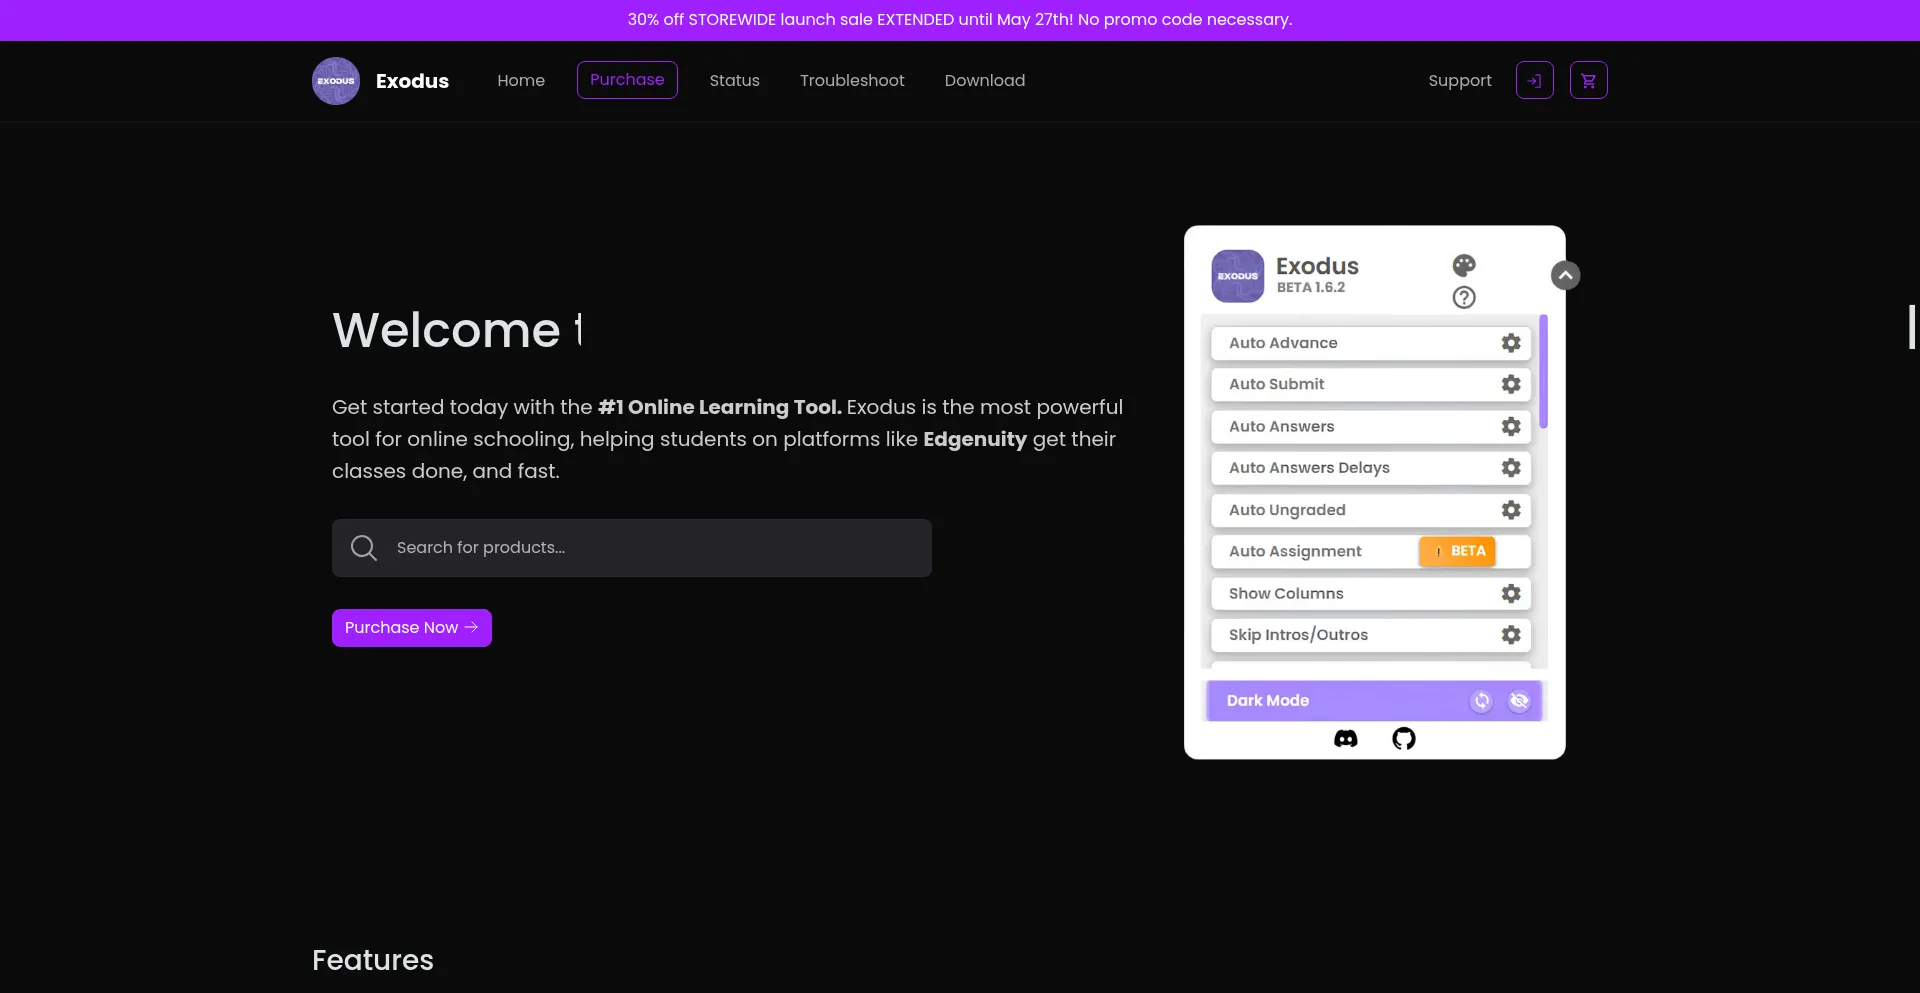Click the Exodus app logo in panel
Image resolution: width=1920 pixels, height=993 pixels.
click(x=1238, y=276)
